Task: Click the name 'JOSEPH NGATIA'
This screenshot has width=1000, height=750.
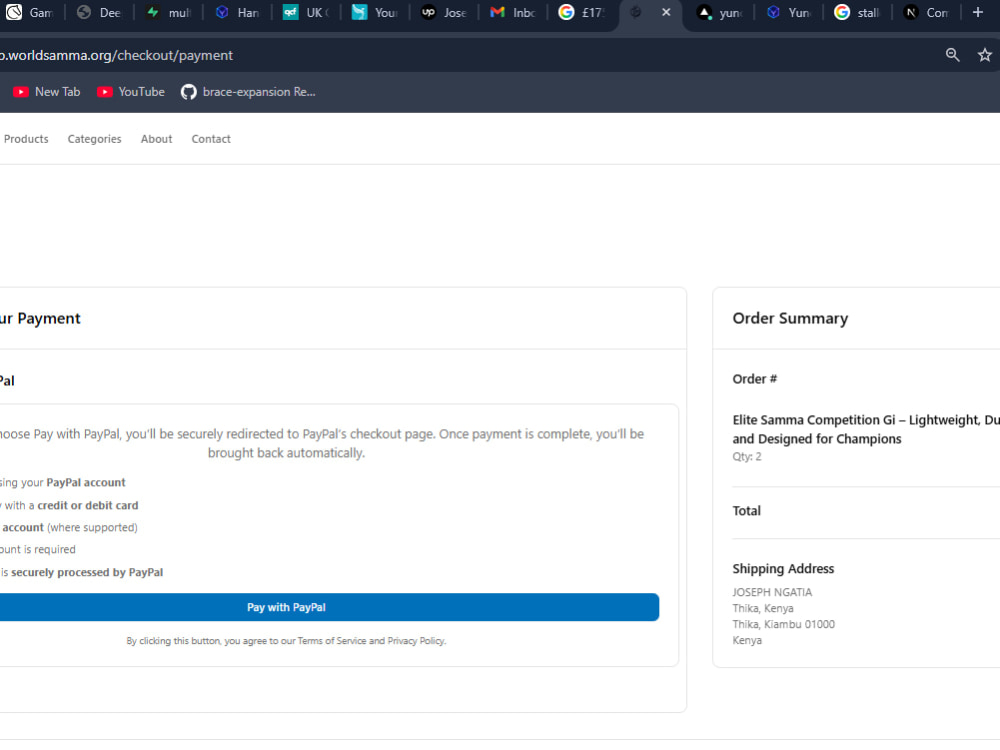Action: 772,592
